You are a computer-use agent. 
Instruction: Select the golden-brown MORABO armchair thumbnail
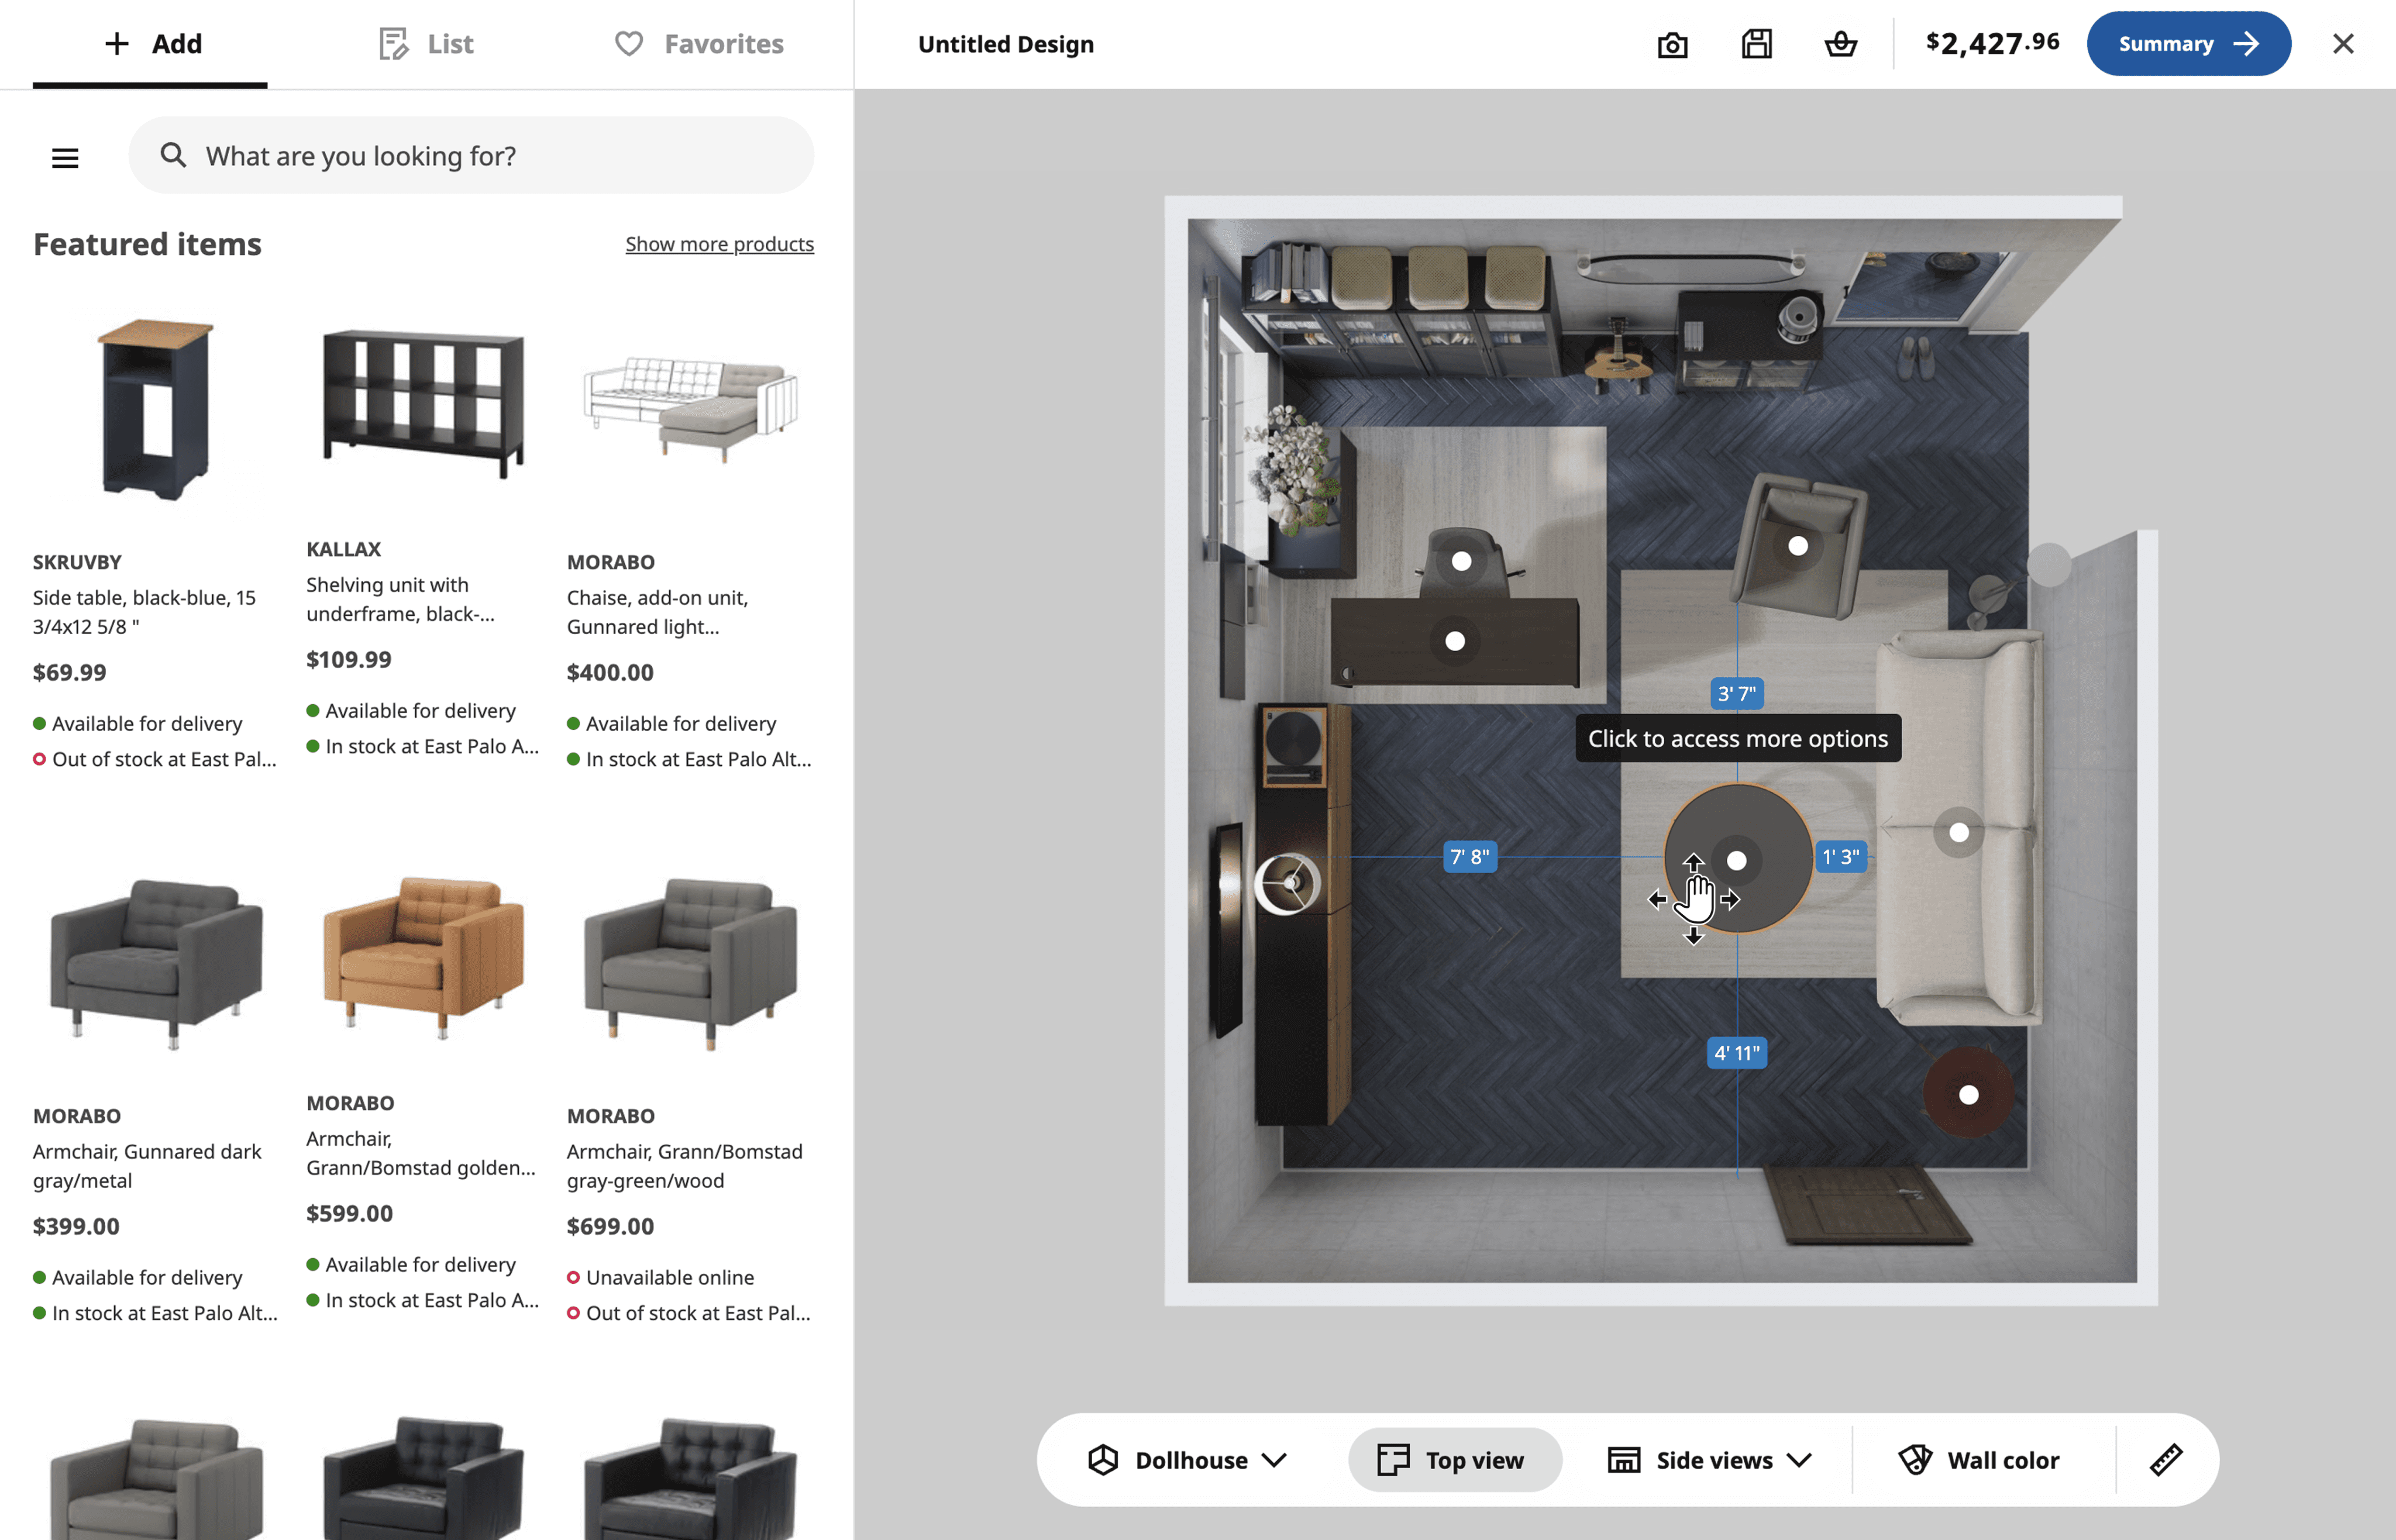click(423, 955)
